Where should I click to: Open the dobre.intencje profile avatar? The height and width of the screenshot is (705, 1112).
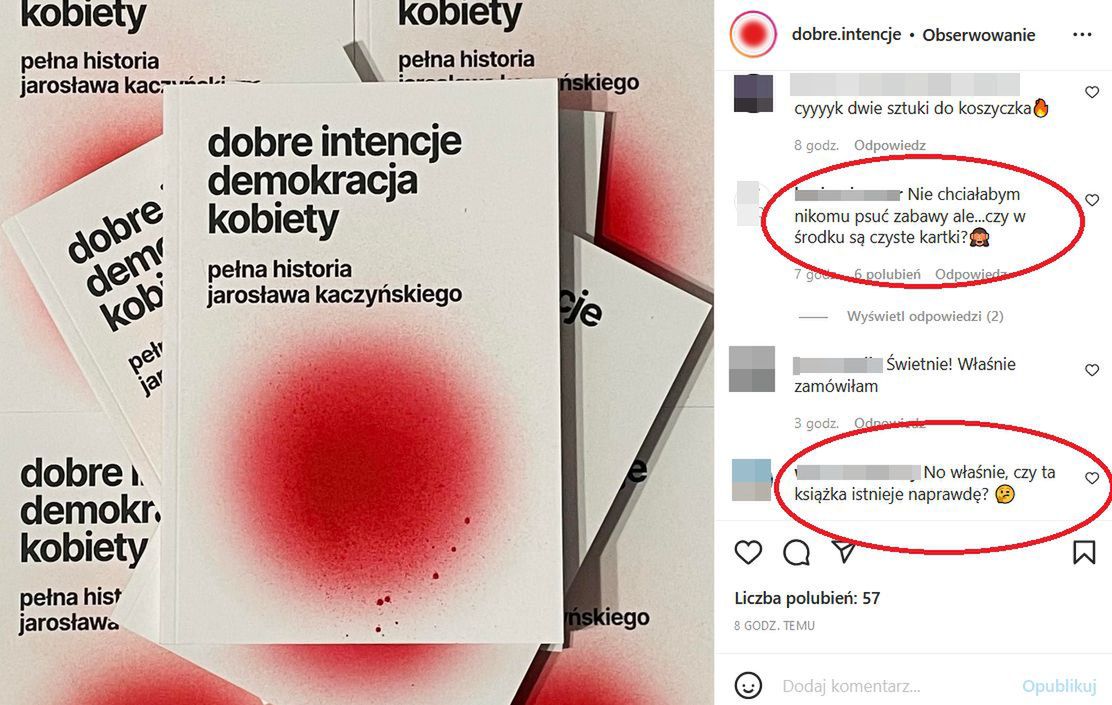tap(753, 34)
